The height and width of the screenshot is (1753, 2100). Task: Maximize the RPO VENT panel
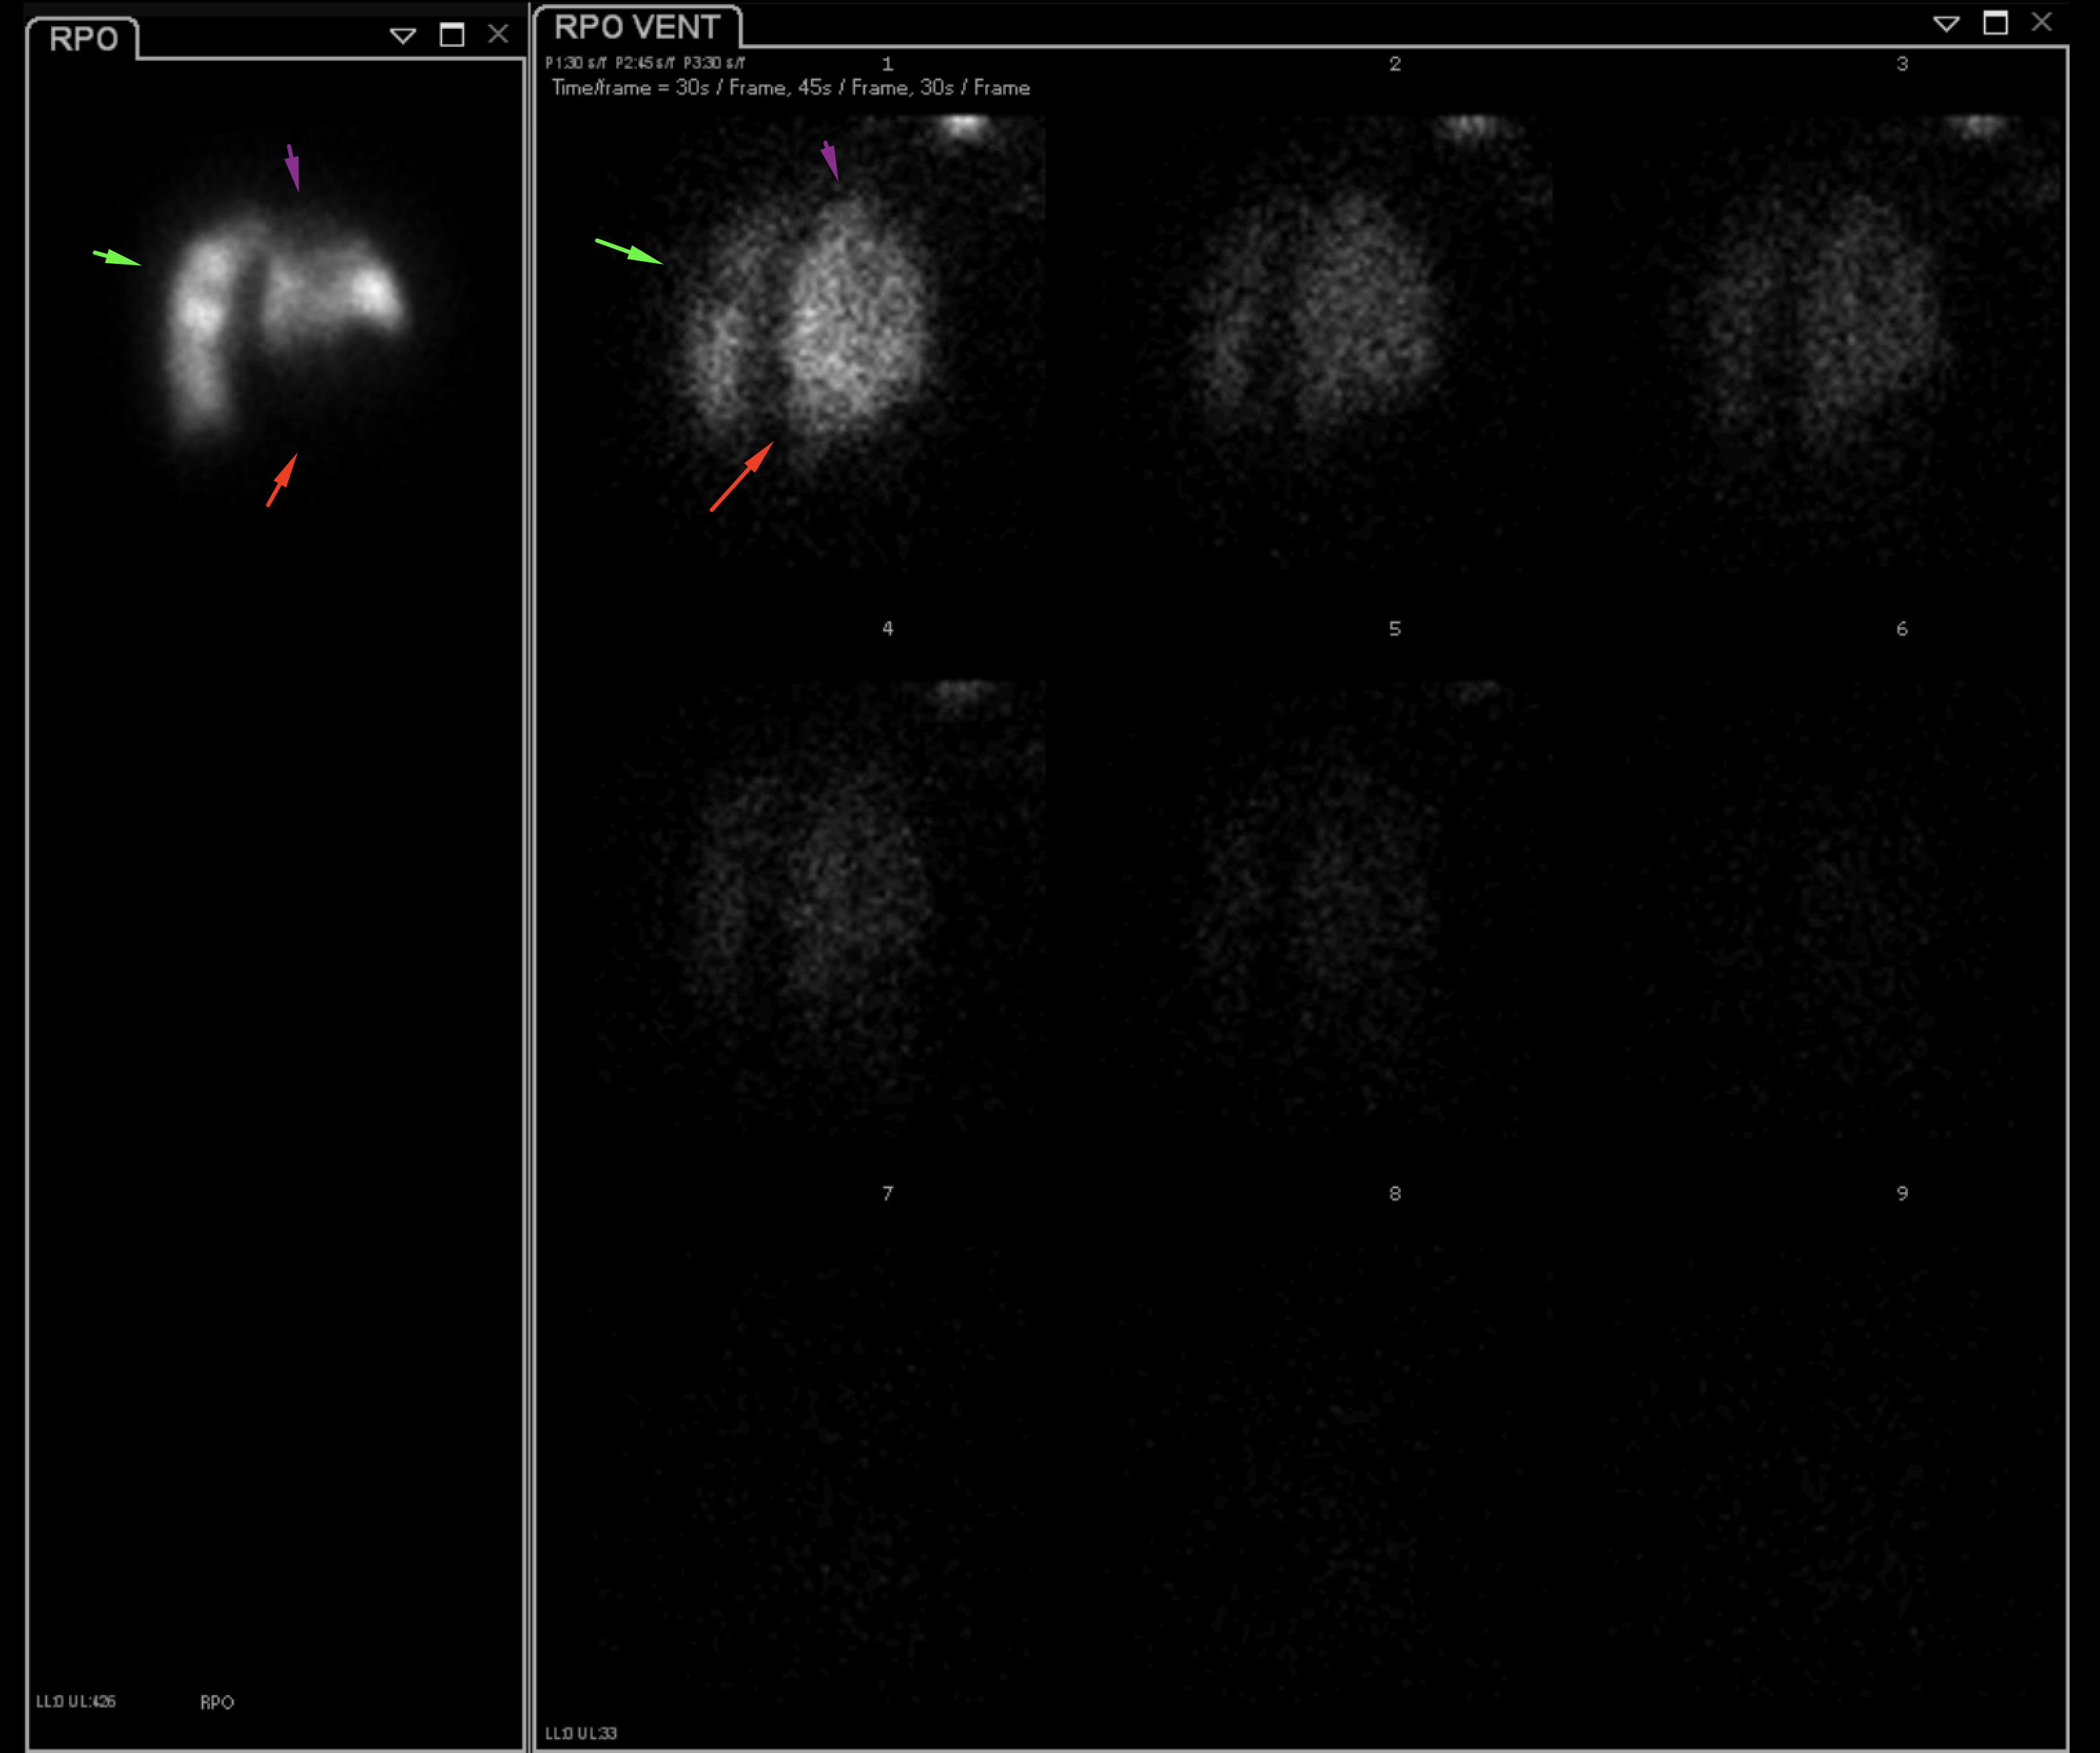(x=1995, y=23)
